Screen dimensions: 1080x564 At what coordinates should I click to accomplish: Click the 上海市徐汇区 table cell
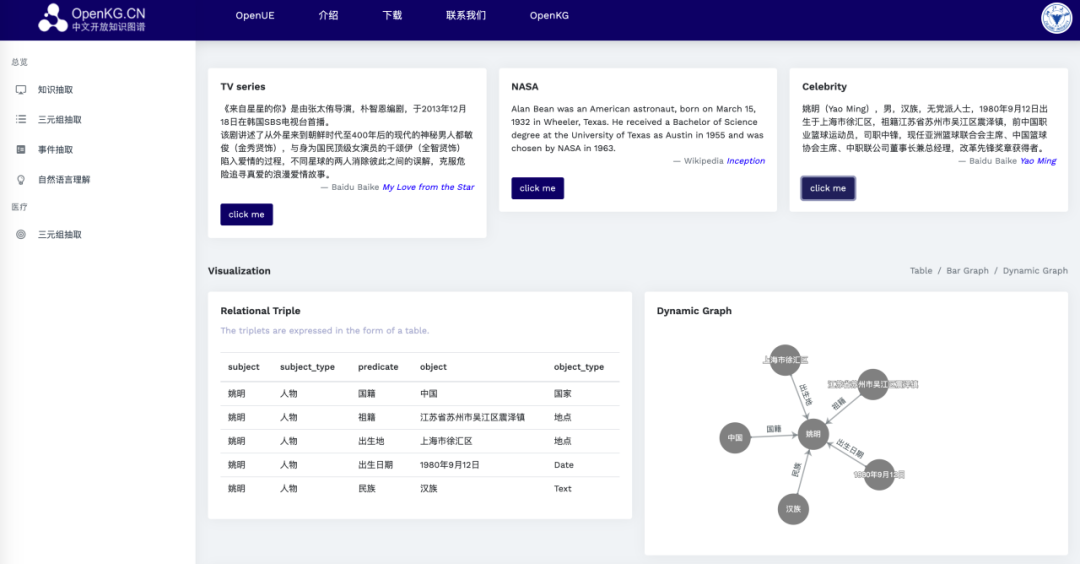tap(446, 441)
